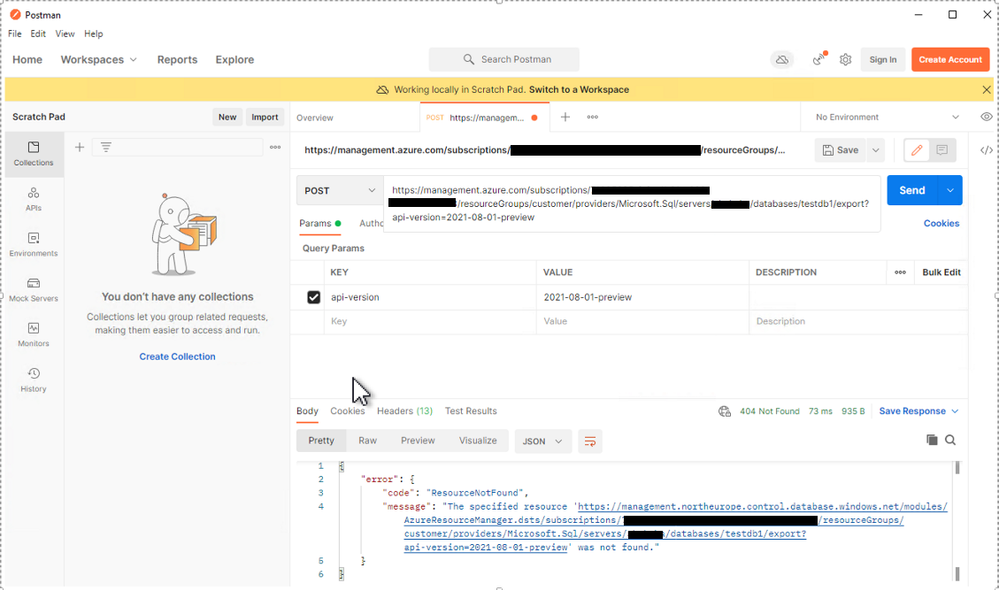Click the pencil edit mode icon

click(917, 150)
